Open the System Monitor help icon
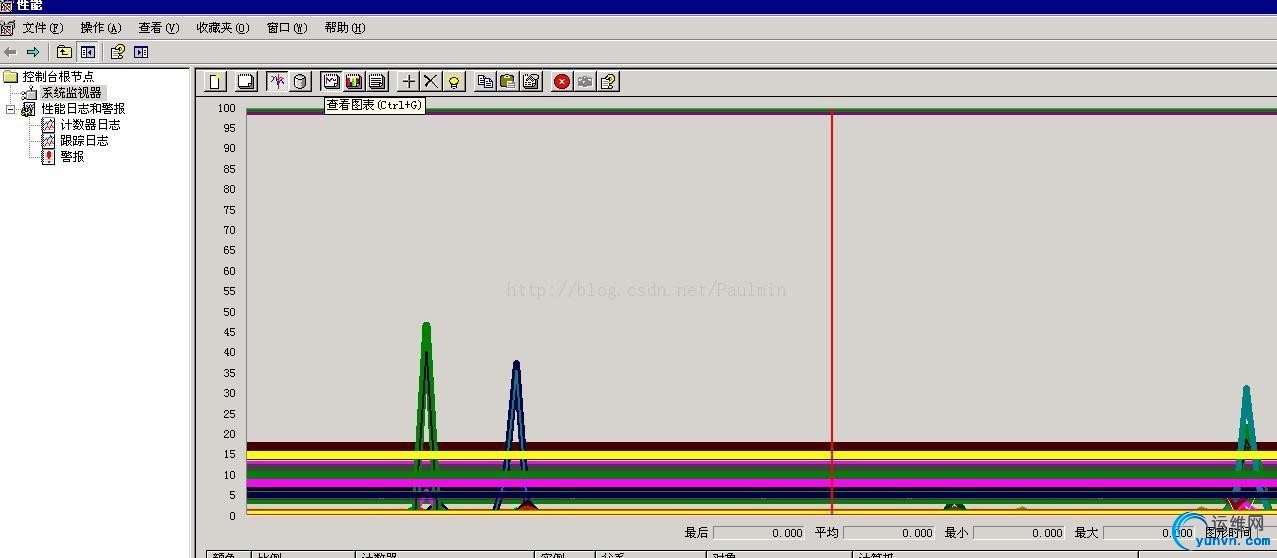The width and height of the screenshot is (1277, 558). tap(608, 81)
